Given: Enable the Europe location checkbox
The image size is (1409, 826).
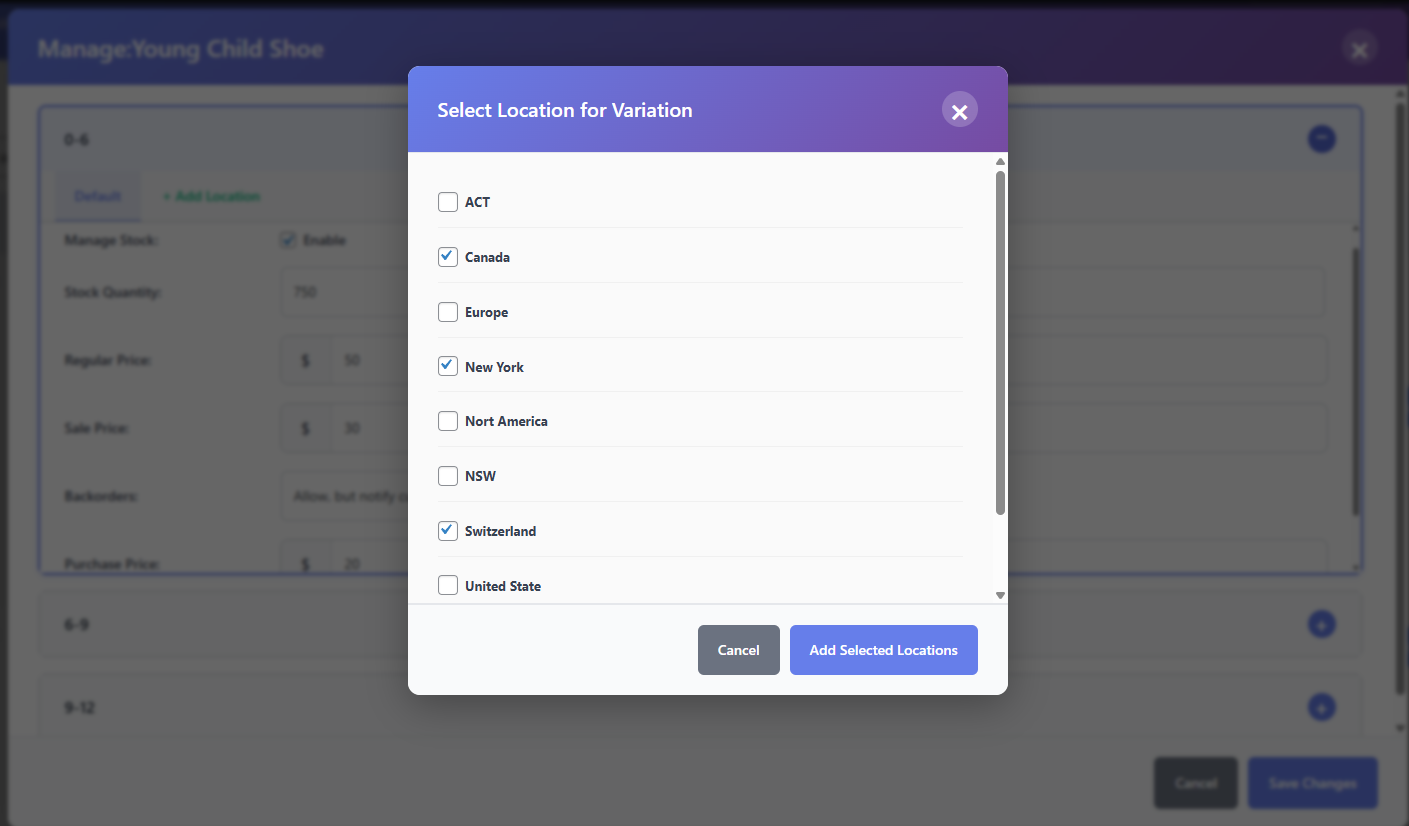Looking at the screenshot, I should pyautogui.click(x=448, y=312).
